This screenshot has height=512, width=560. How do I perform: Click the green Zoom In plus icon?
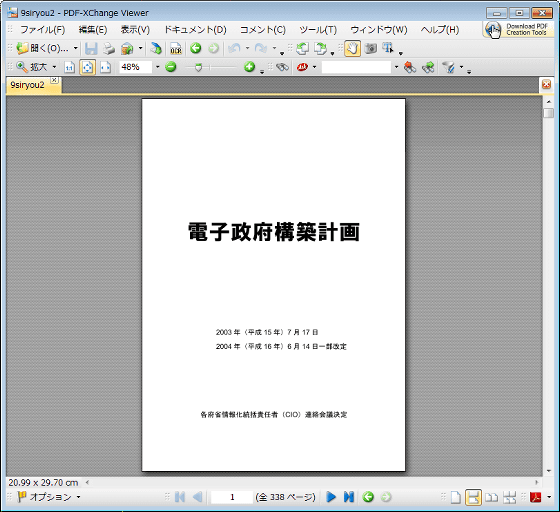pyautogui.click(x=249, y=67)
